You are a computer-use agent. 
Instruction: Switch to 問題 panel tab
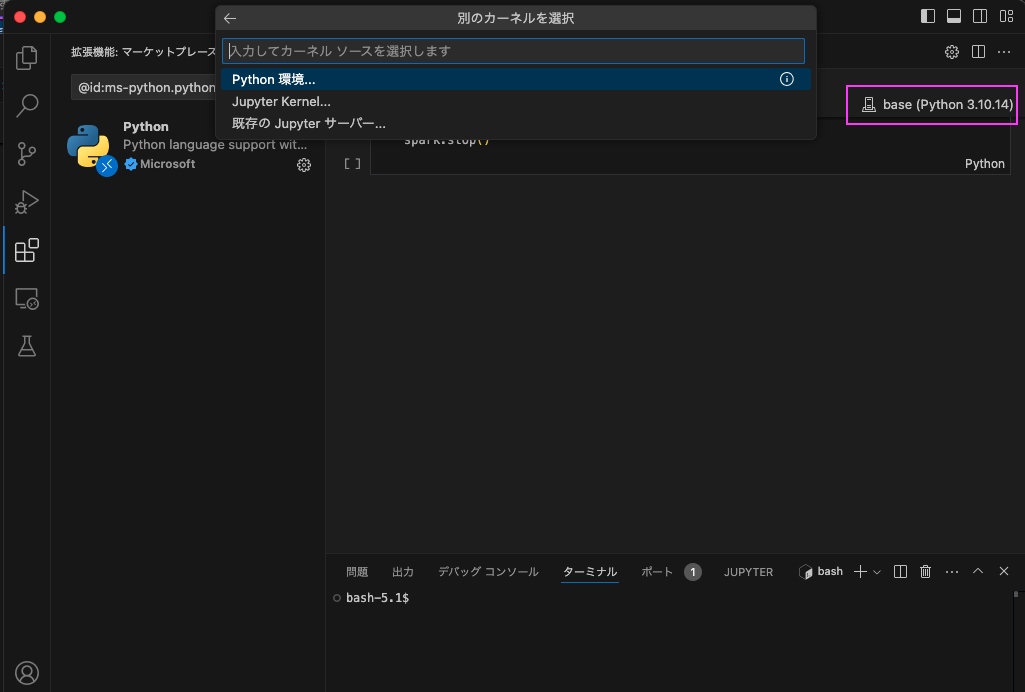[357, 572]
